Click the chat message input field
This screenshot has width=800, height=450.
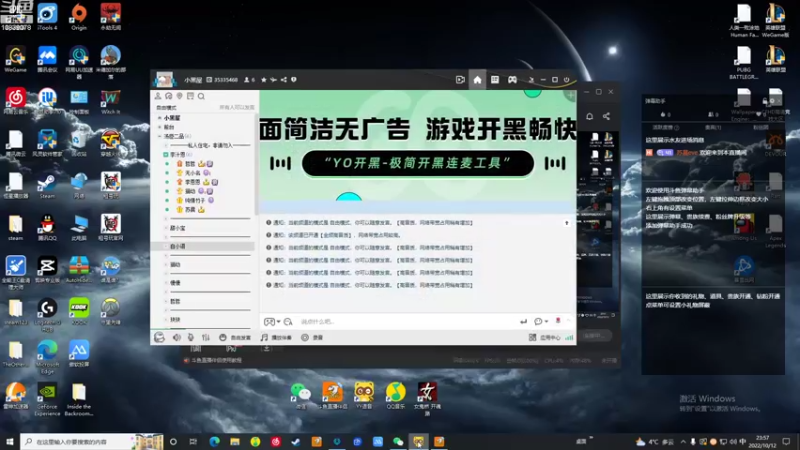tap(408, 321)
